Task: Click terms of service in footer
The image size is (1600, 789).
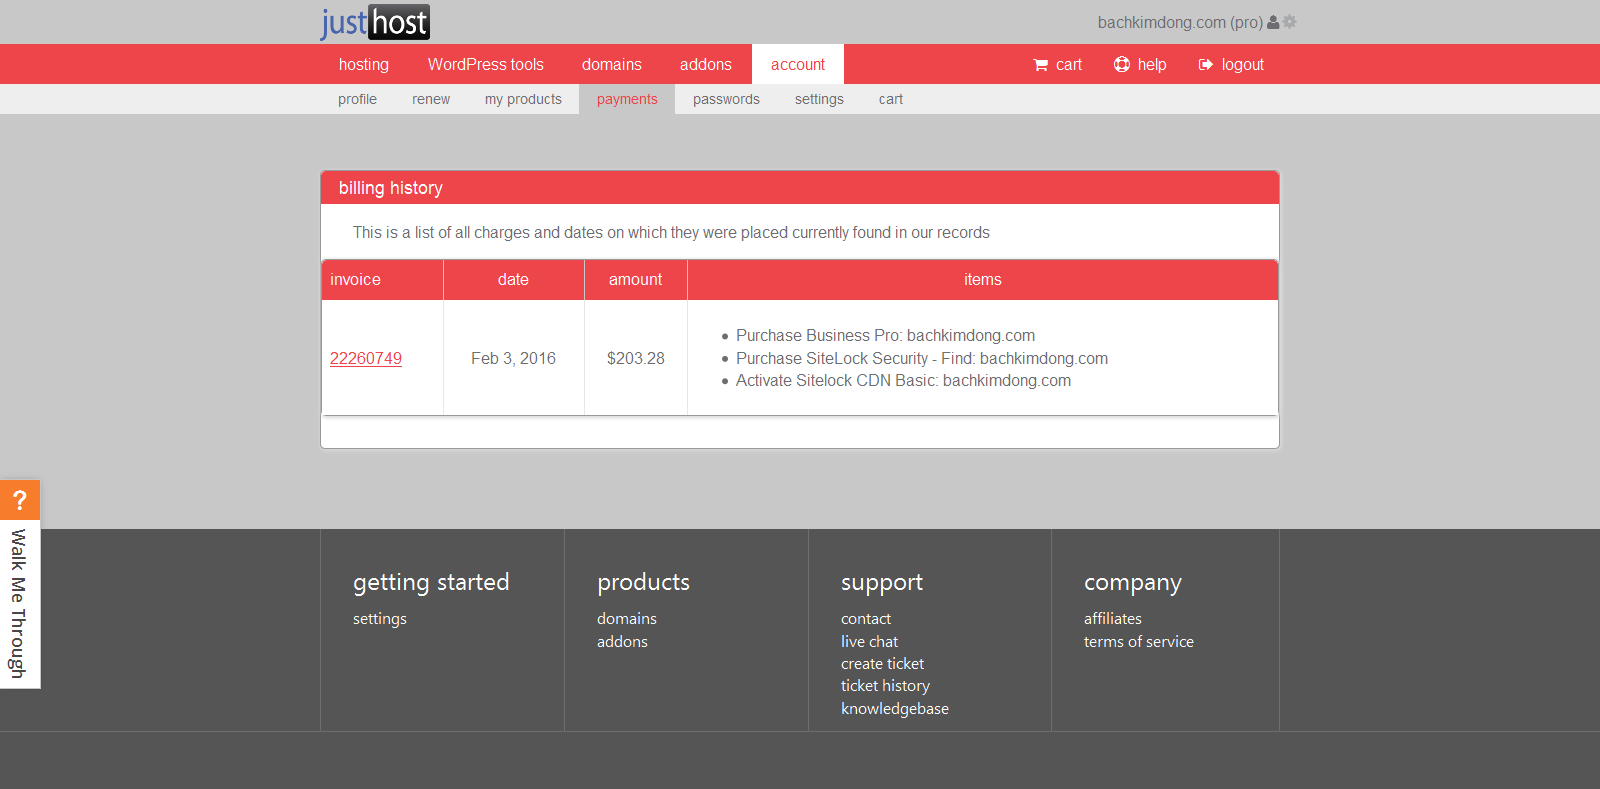Action: pyautogui.click(x=1138, y=641)
